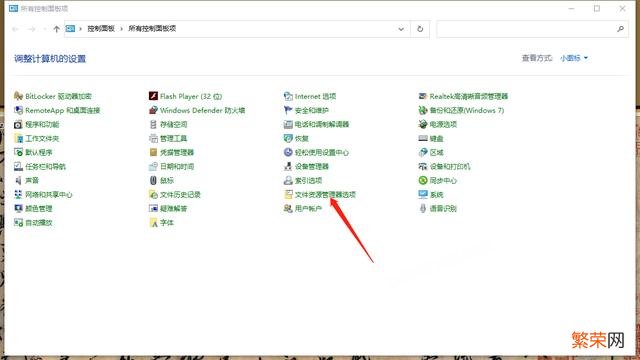Open the 设备管理器 icon
The image size is (640, 360).
[x=288, y=167]
